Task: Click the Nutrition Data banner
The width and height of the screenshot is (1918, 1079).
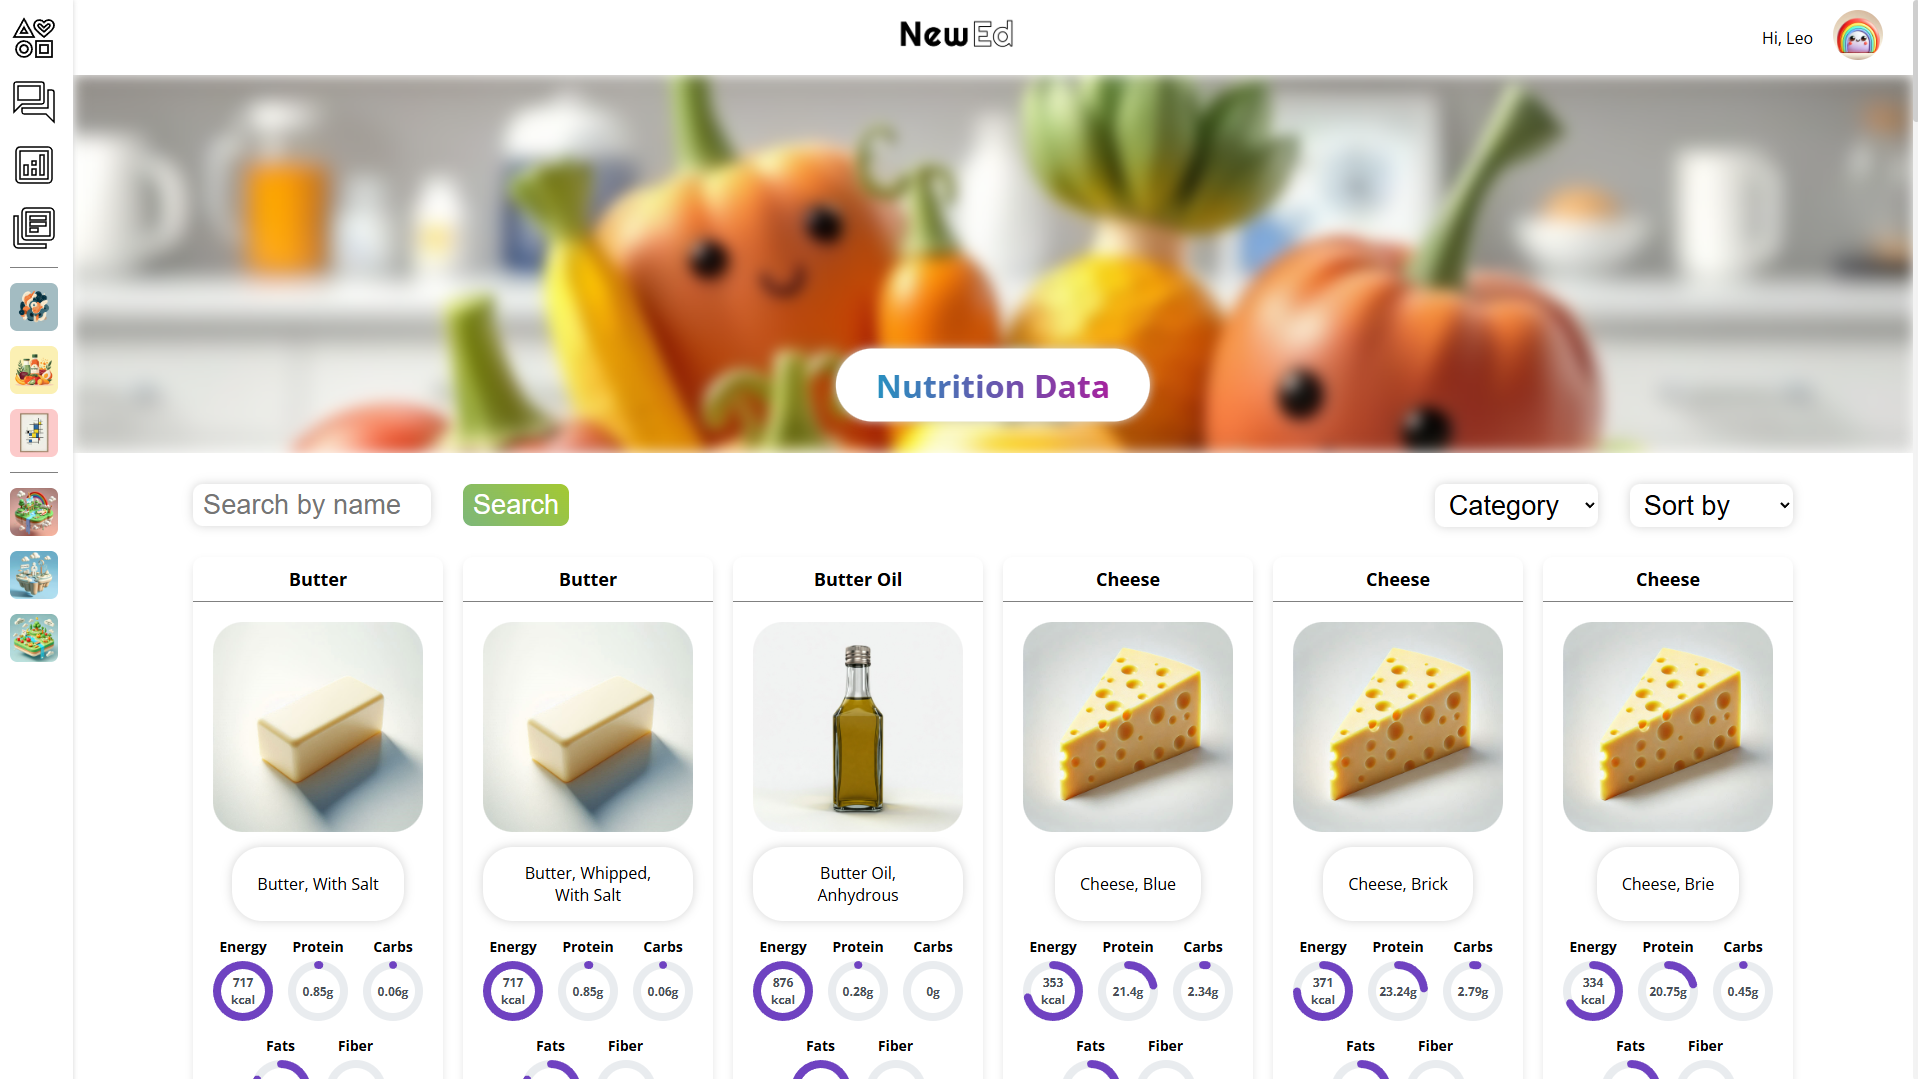Action: 991,385
